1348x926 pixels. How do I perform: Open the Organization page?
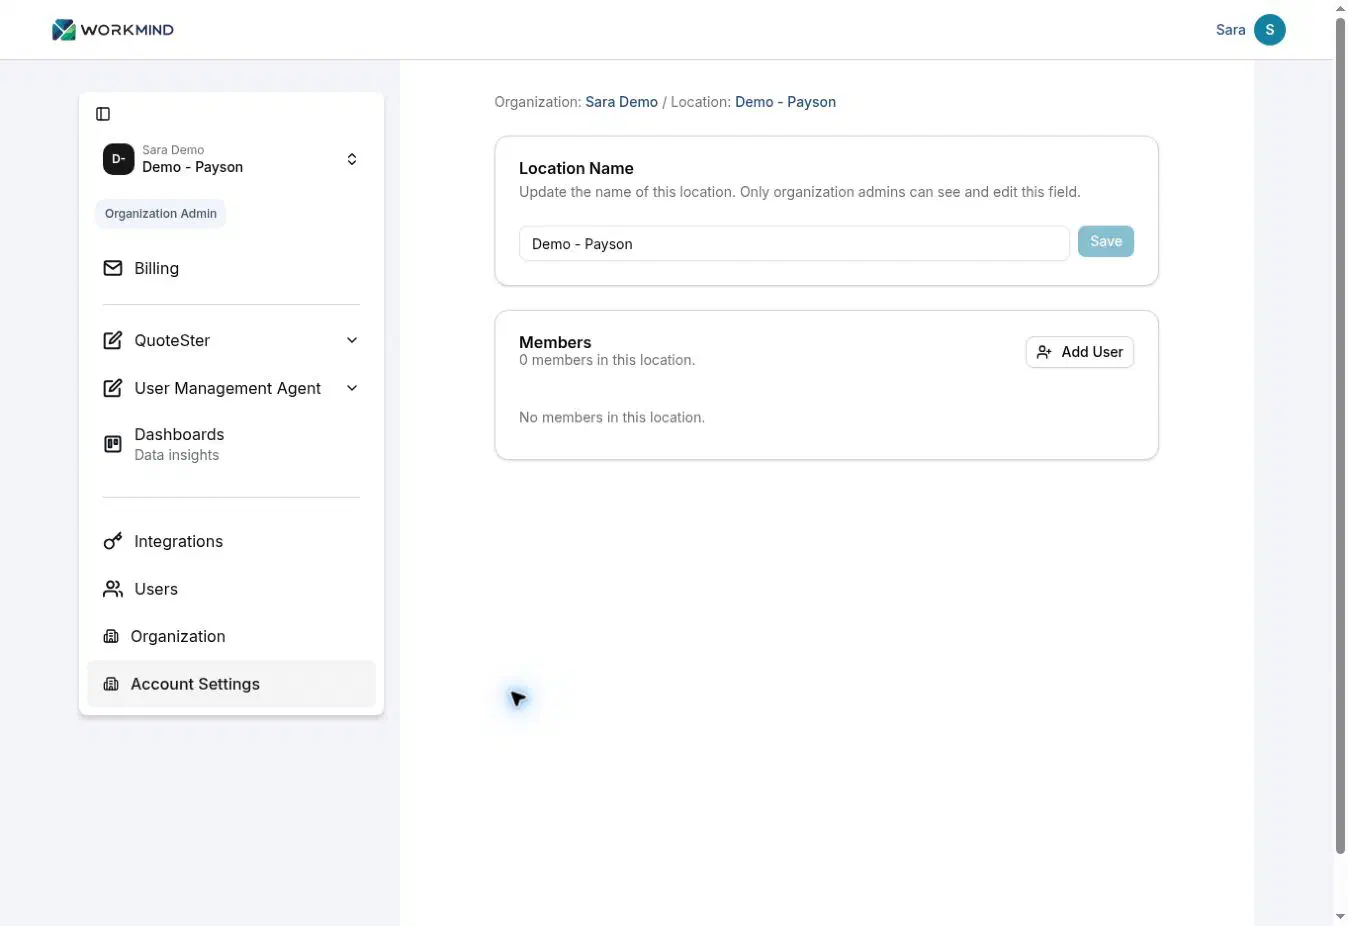[x=231, y=636]
